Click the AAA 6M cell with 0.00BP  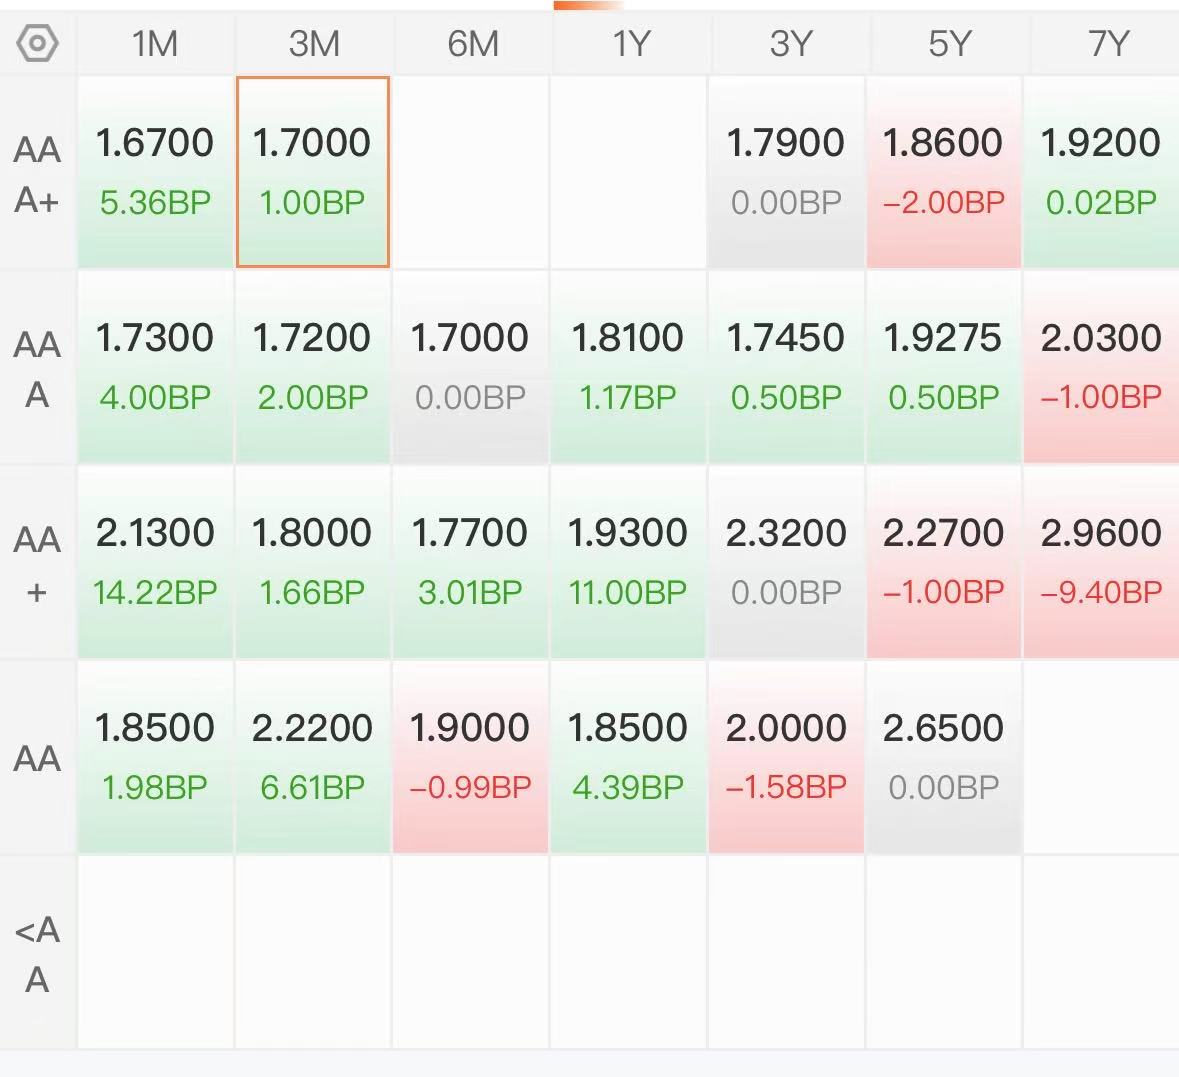pos(470,367)
